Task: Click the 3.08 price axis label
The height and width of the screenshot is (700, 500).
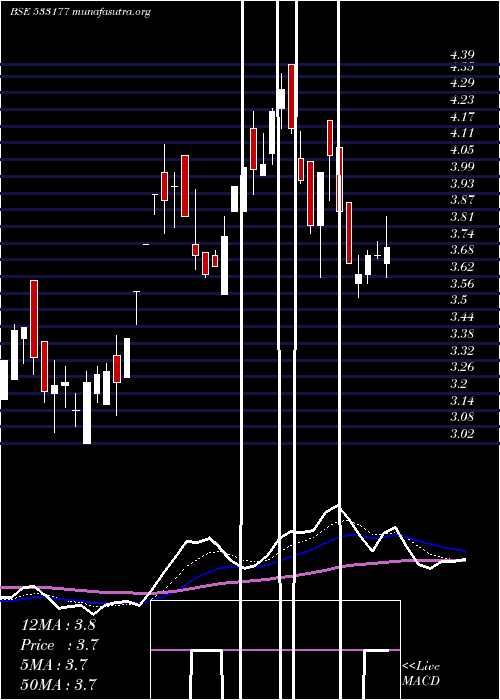Action: point(462,417)
